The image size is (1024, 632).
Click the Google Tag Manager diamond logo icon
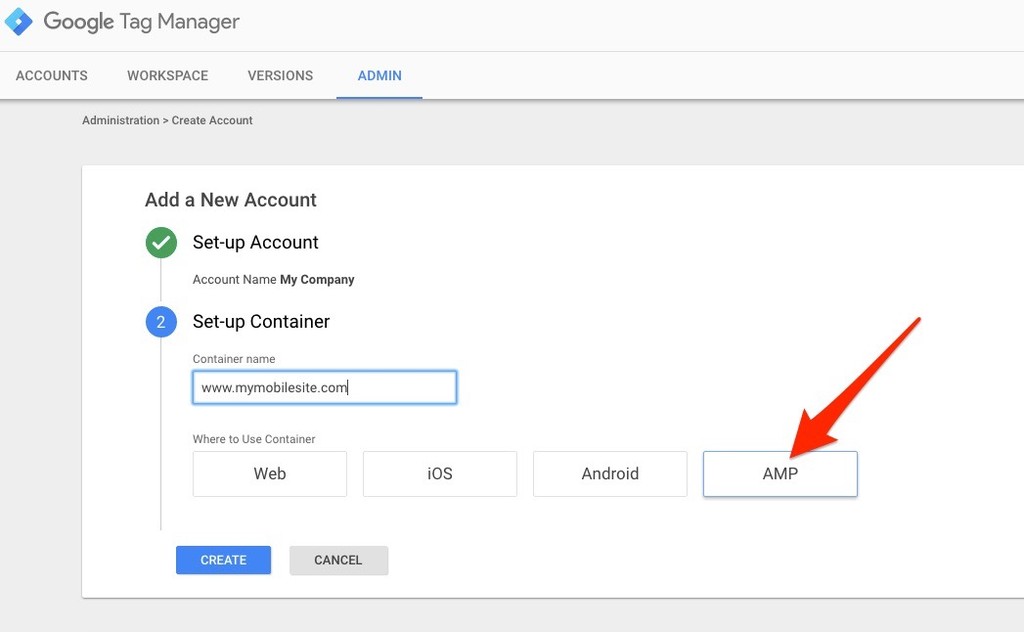point(18,20)
